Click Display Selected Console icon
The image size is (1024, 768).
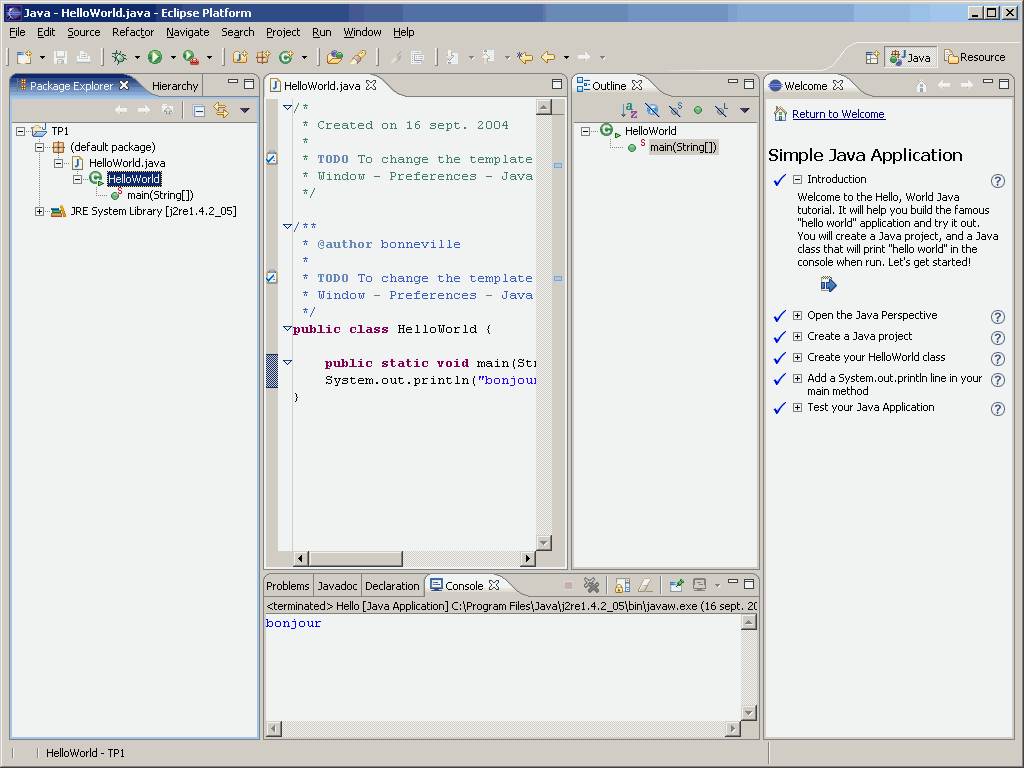click(699, 585)
